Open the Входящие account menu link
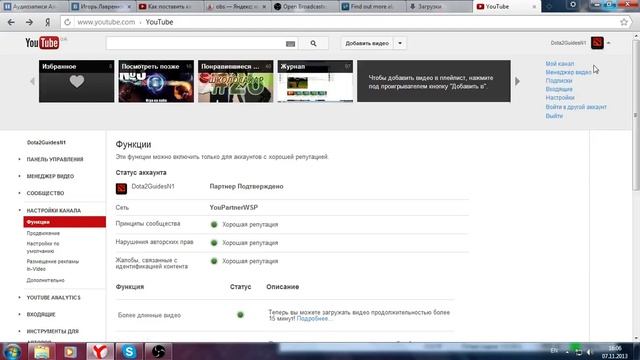Viewport: 640px width, 360px height. click(559, 89)
